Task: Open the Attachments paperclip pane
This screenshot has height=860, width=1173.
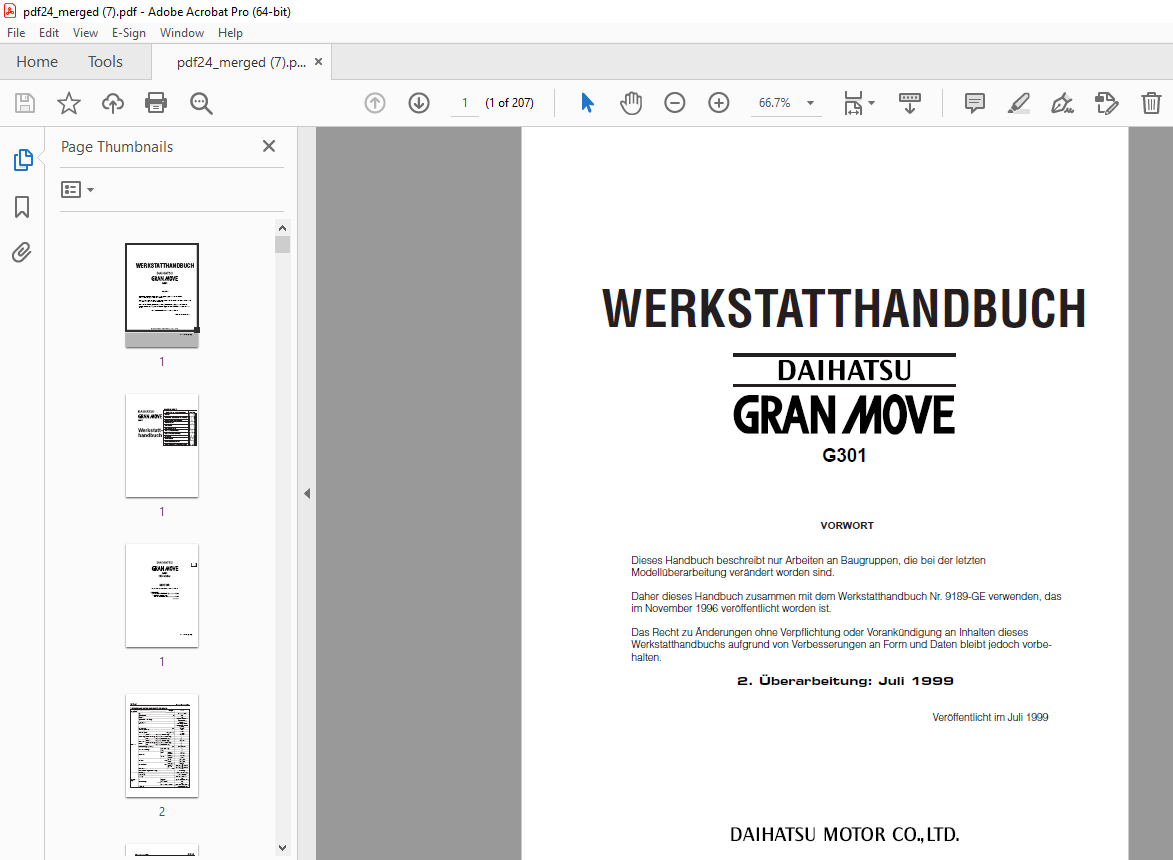Action: pos(22,253)
